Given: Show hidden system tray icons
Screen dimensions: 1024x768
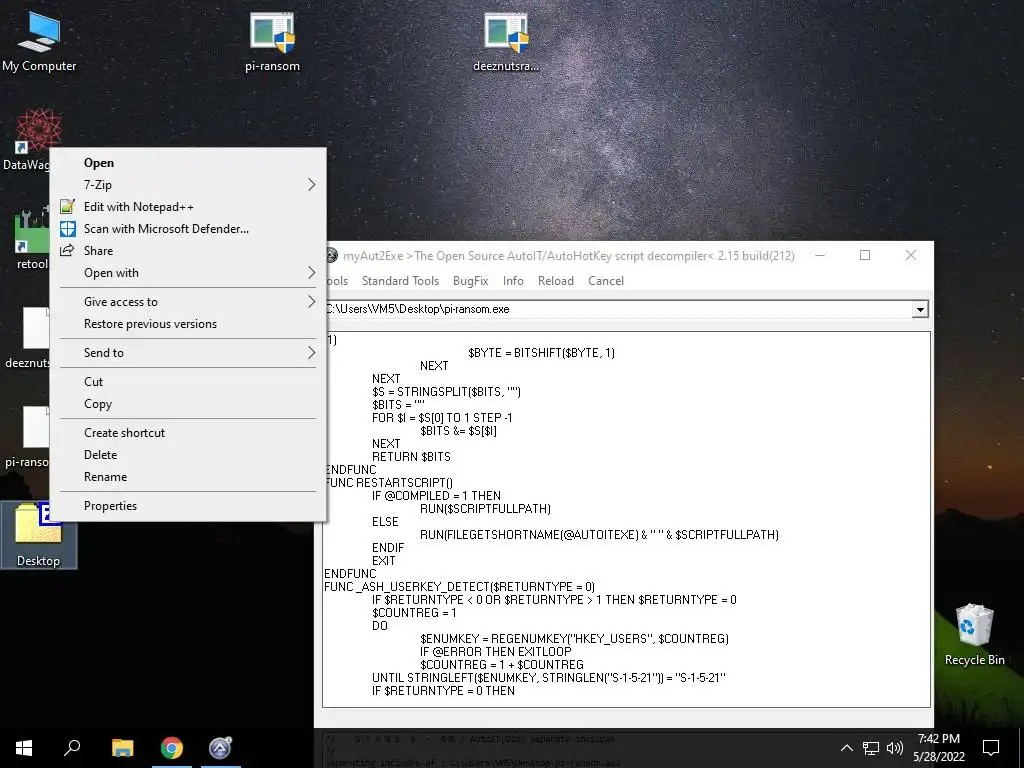Looking at the screenshot, I should 846,748.
